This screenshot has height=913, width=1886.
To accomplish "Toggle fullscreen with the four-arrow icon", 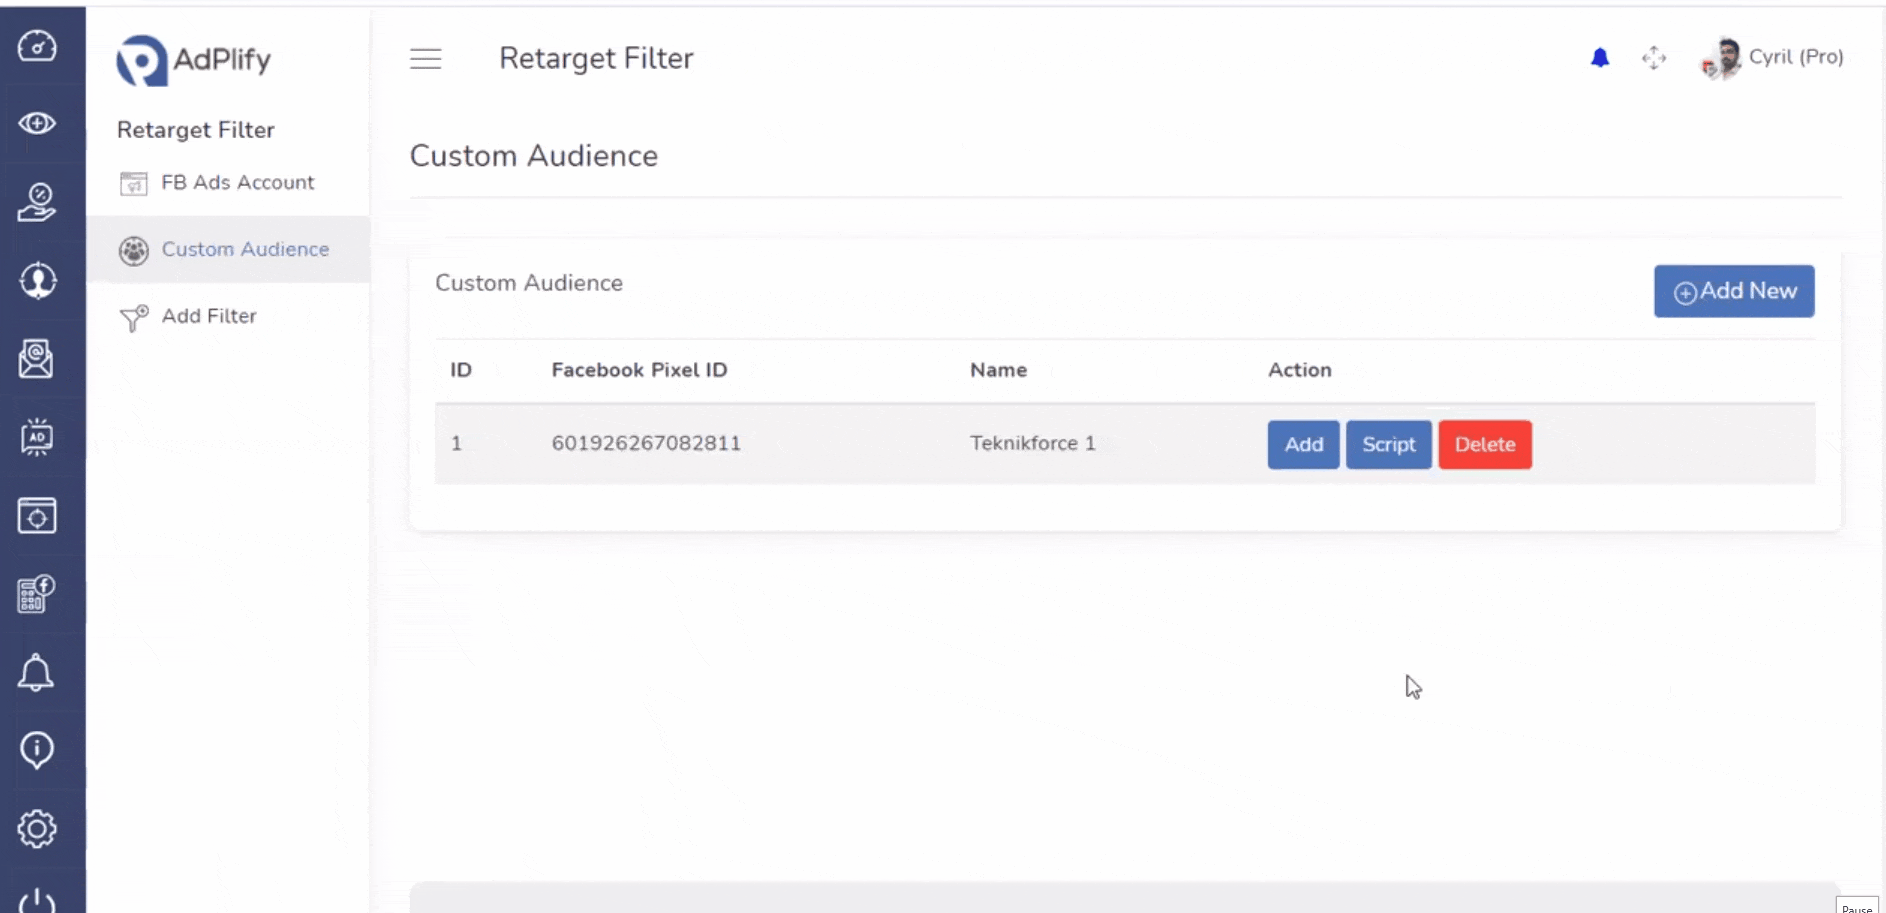I will coord(1654,58).
